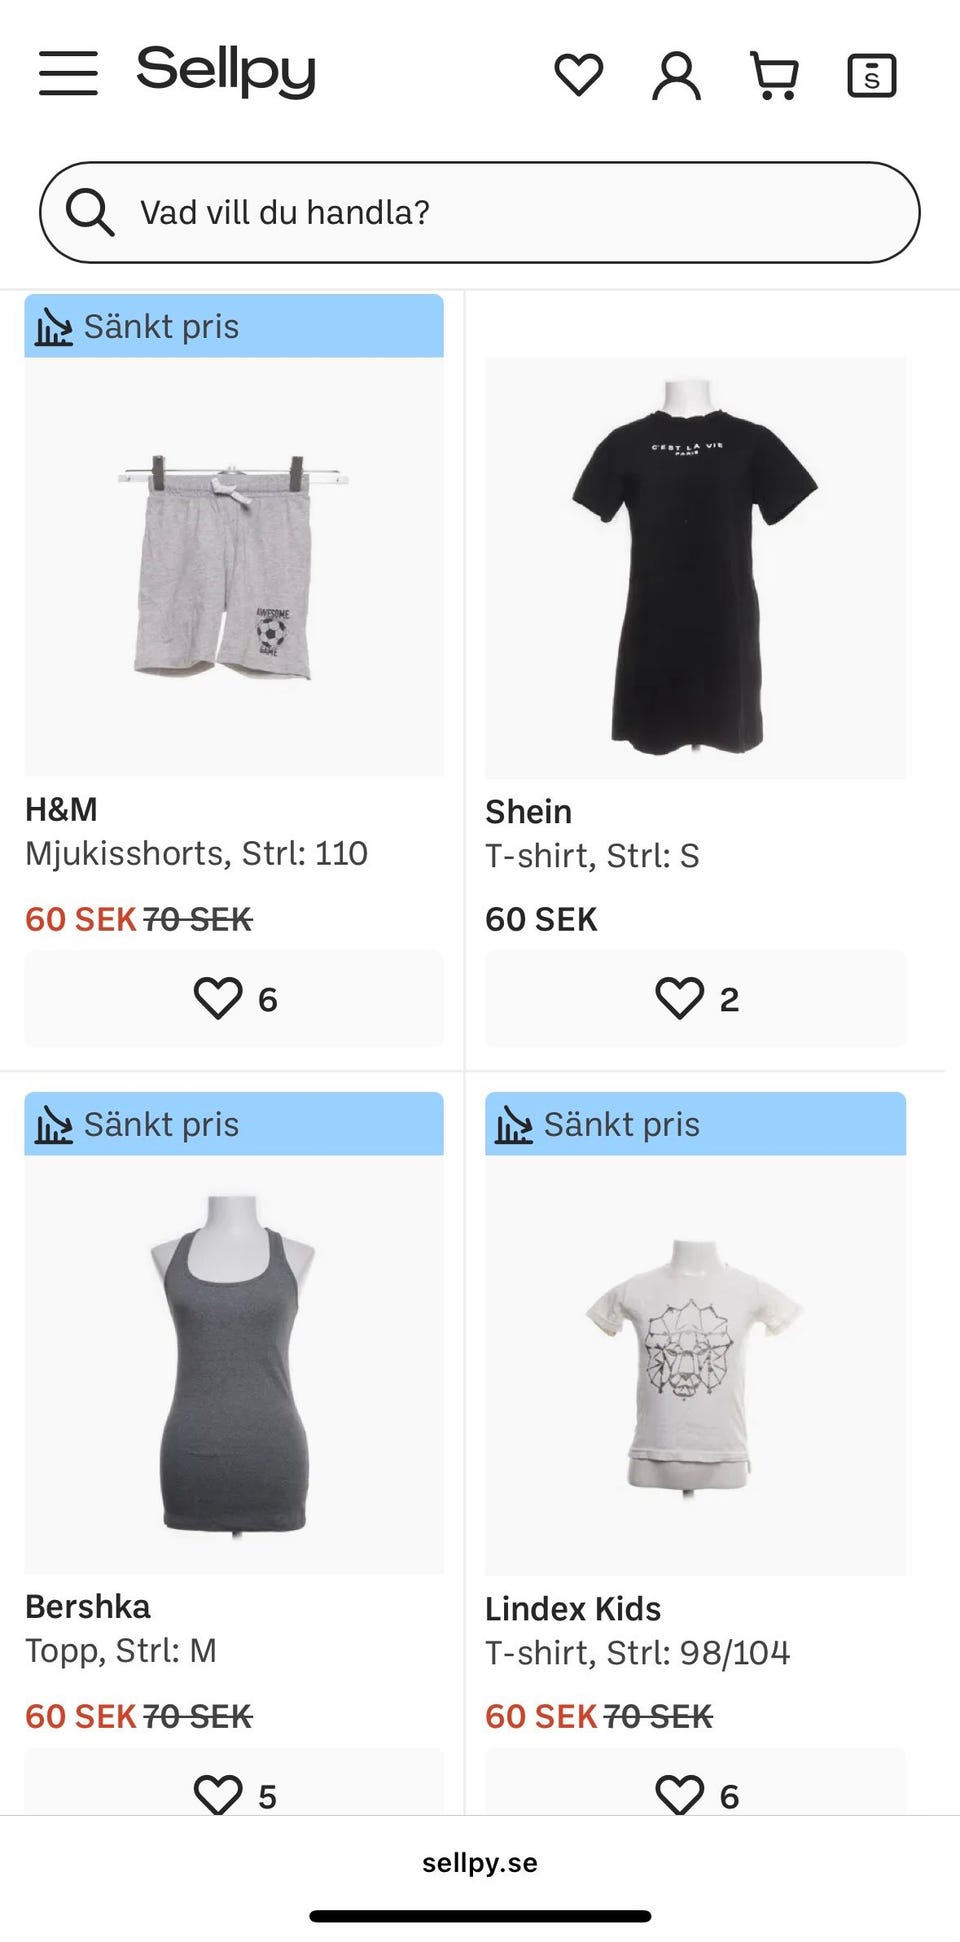Favorite the Shein T-shirt item
This screenshot has height=1942, width=960.
click(680, 998)
